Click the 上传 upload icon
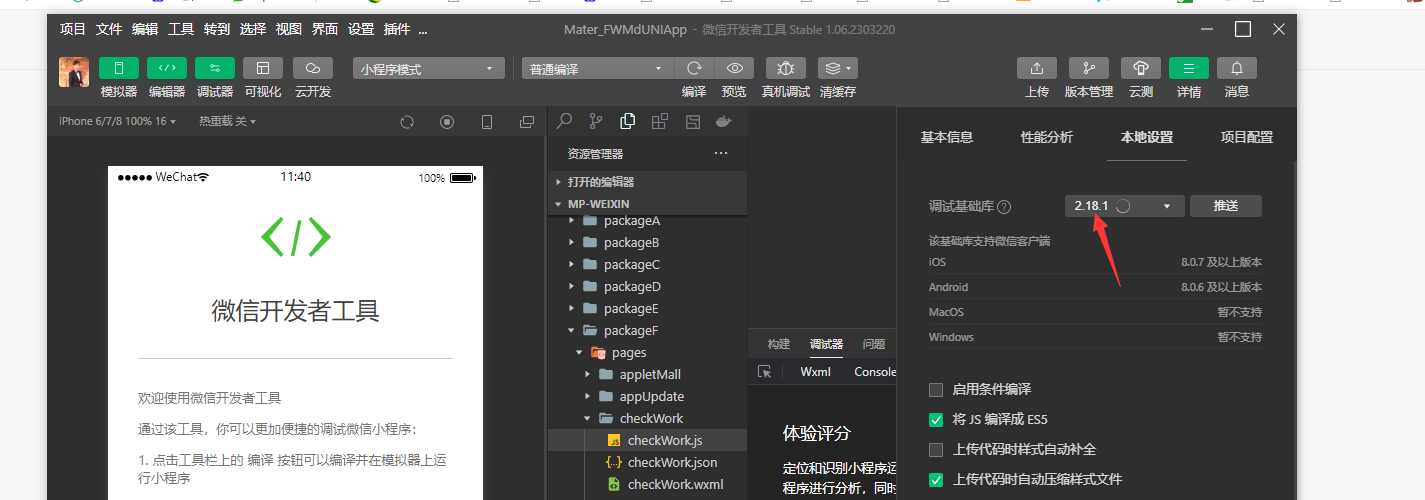 pos(1037,68)
